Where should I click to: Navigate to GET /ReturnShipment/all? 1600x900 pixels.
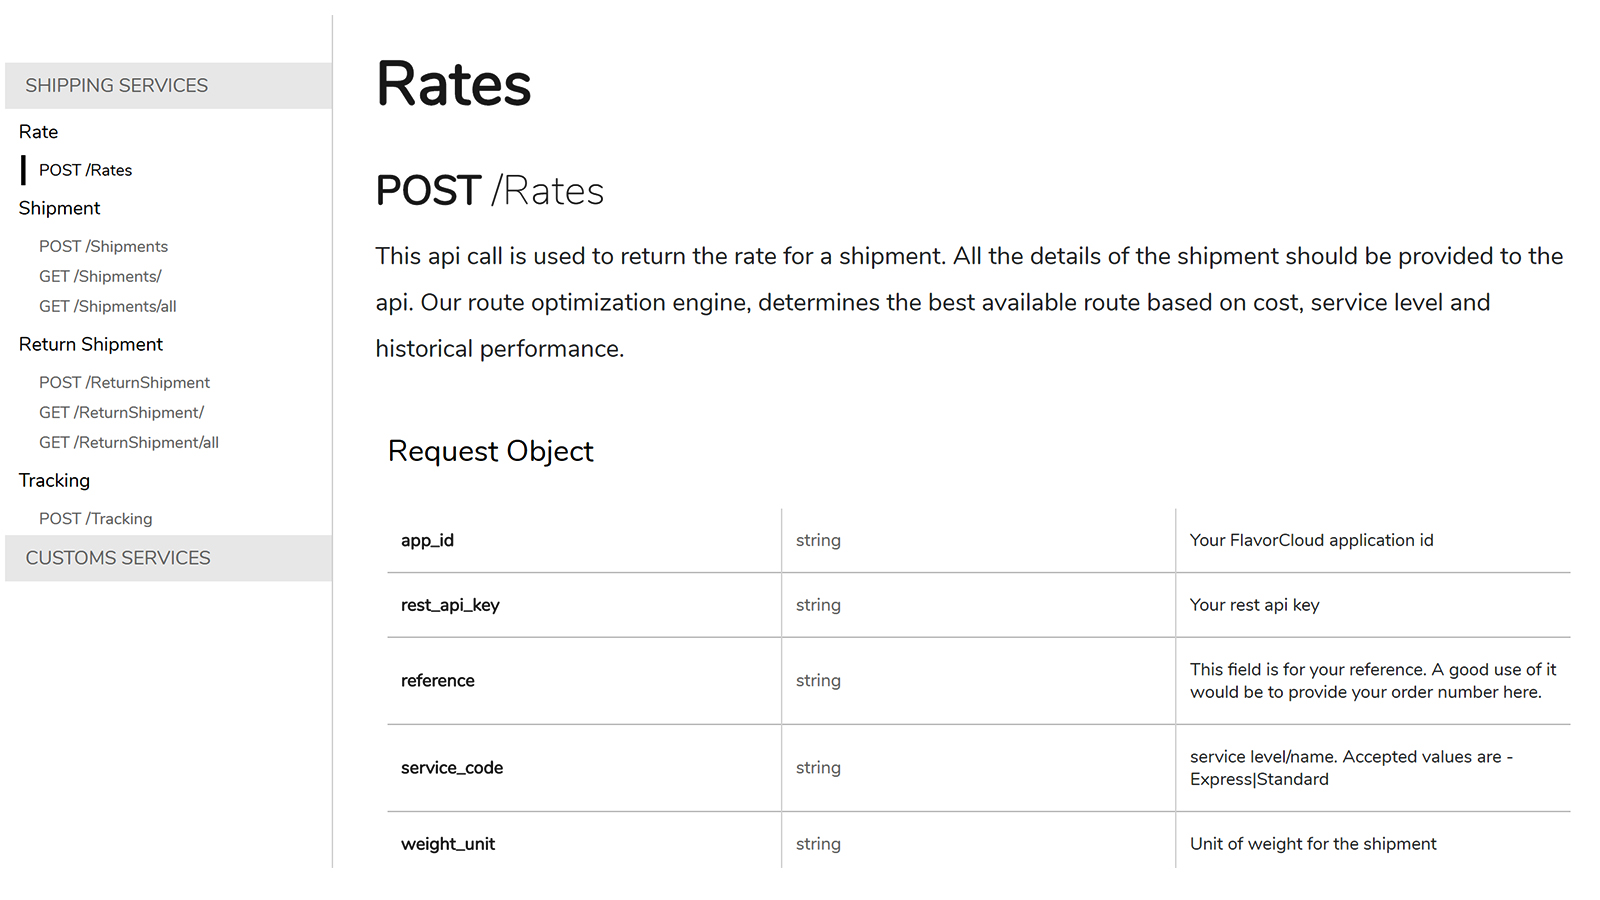point(129,442)
